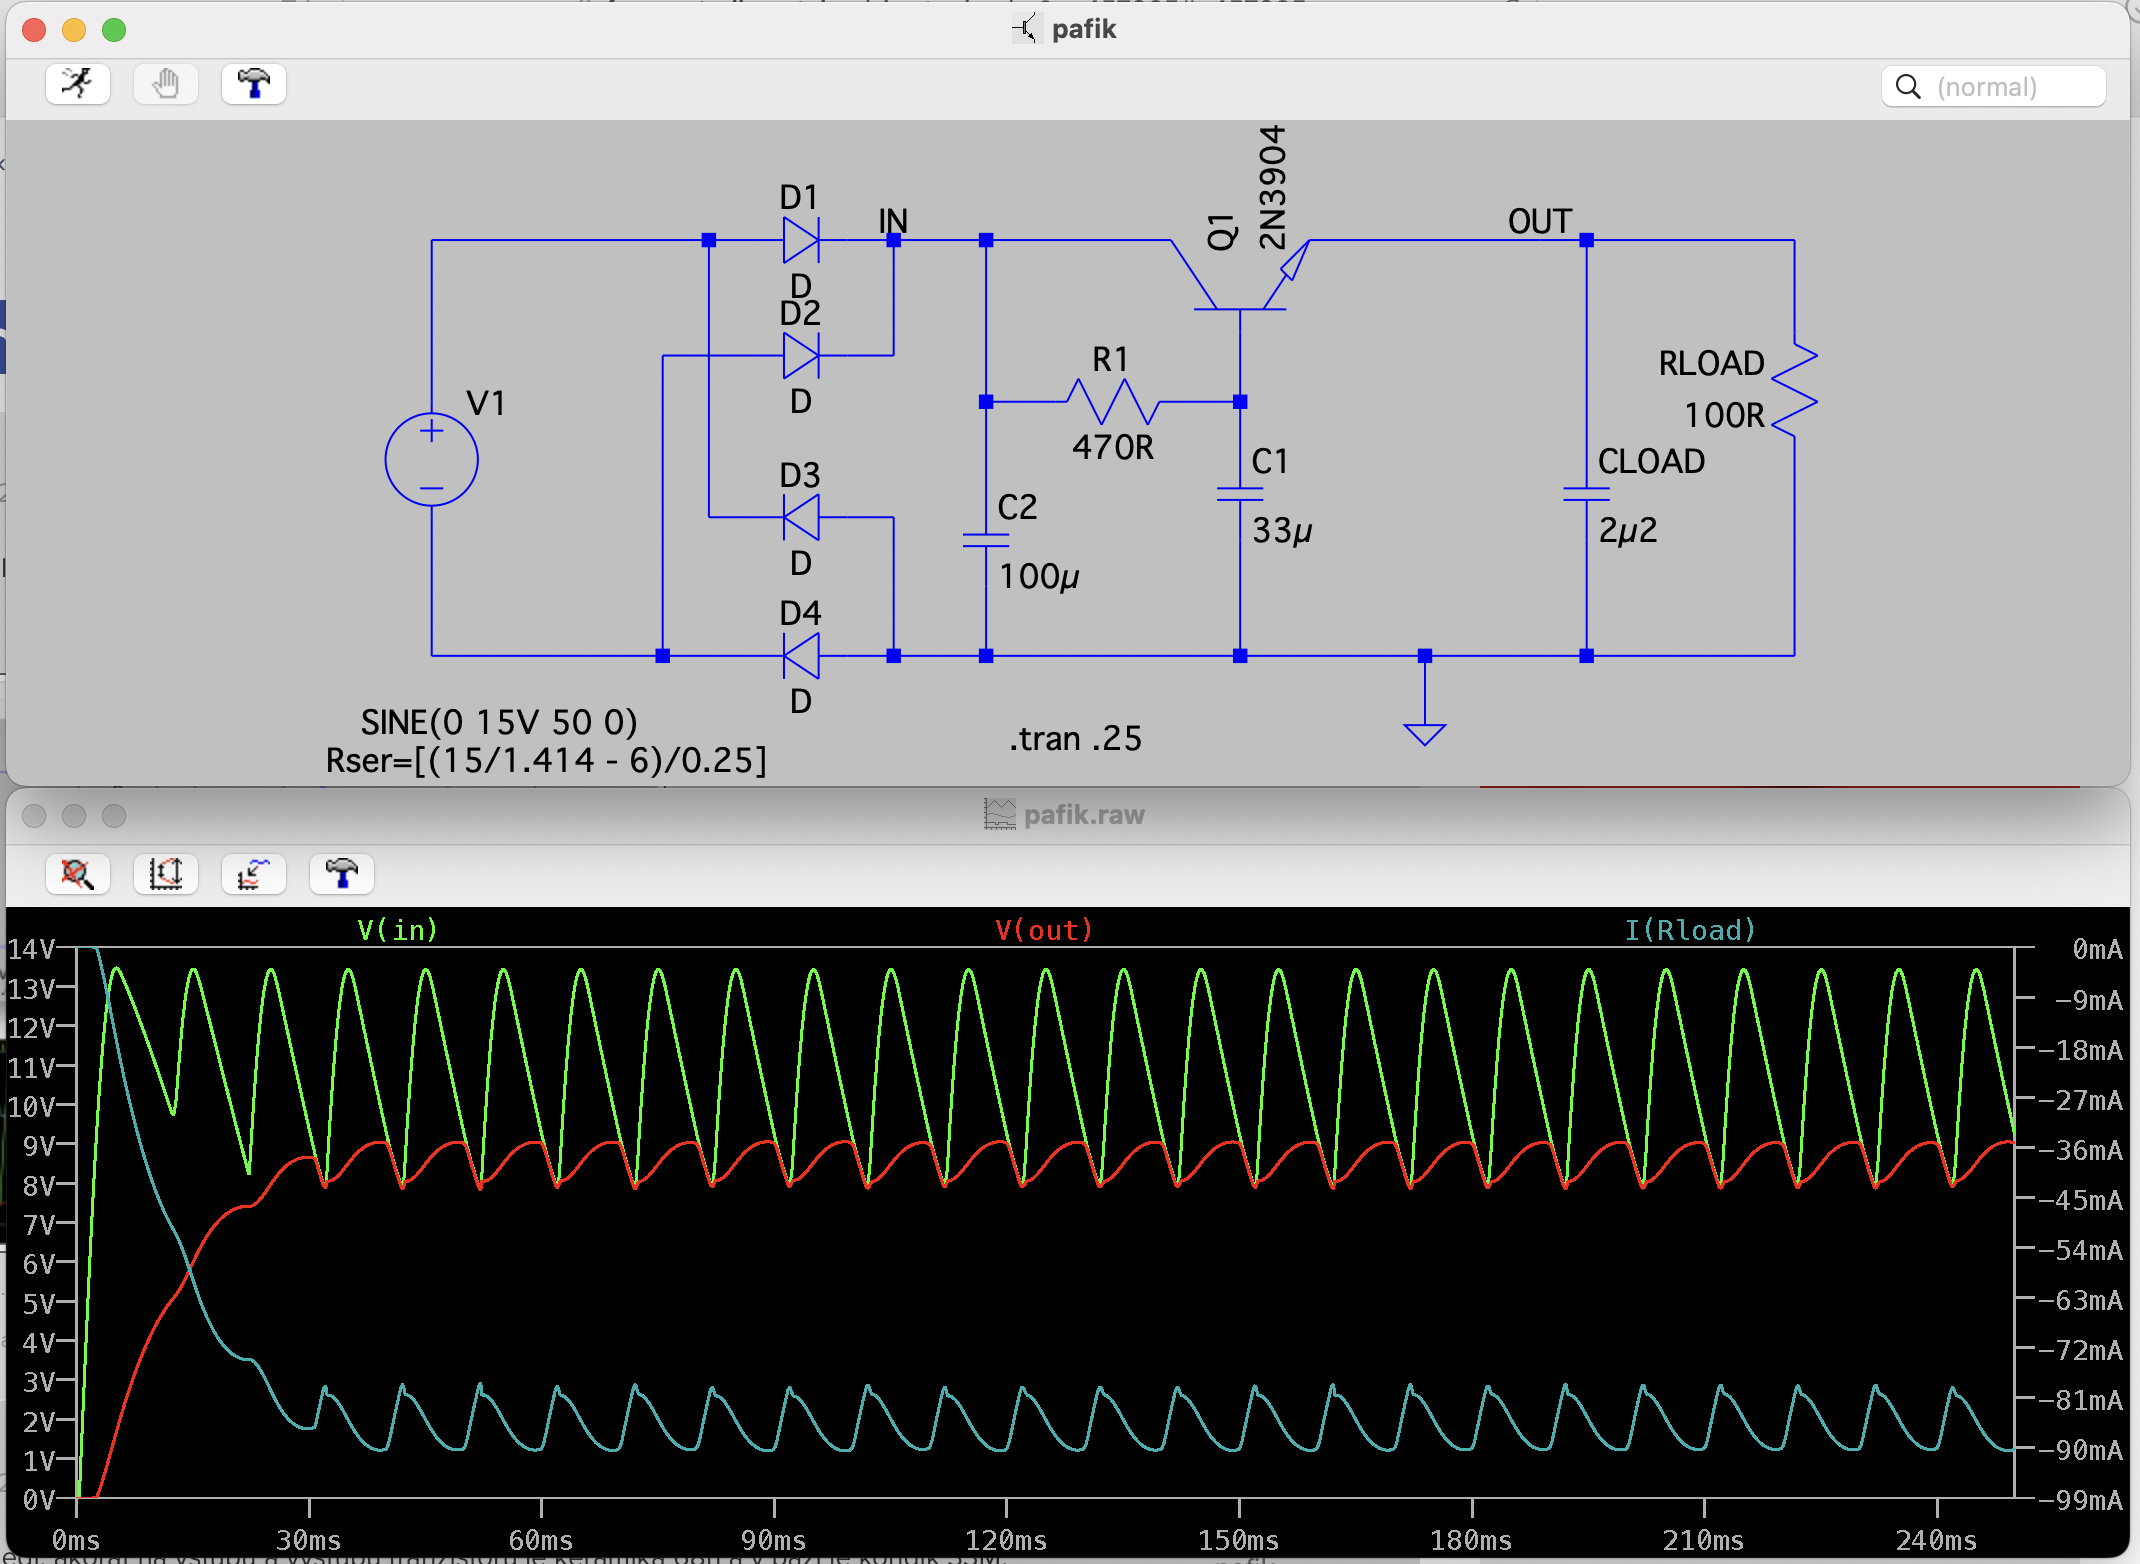The image size is (2140, 1564).
Task: Click the Run simulation icon
Action: click(x=77, y=84)
